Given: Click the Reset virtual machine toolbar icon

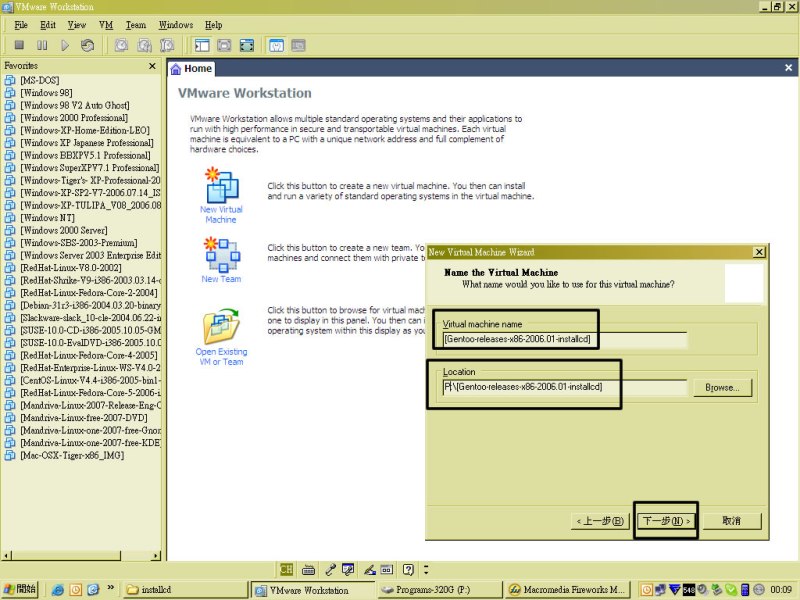Looking at the screenshot, I should coord(87,45).
